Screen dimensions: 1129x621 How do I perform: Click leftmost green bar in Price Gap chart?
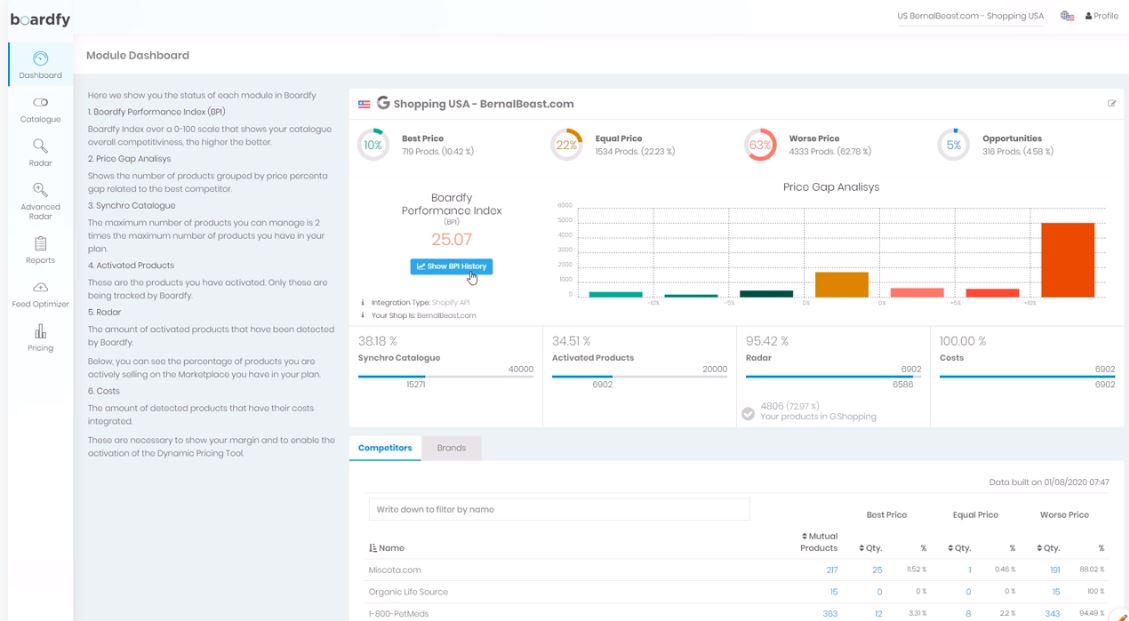(616, 295)
